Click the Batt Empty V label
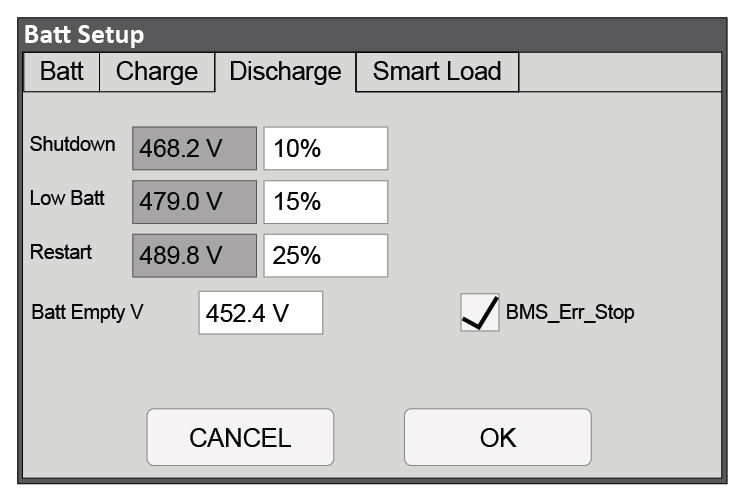 [x=88, y=312]
